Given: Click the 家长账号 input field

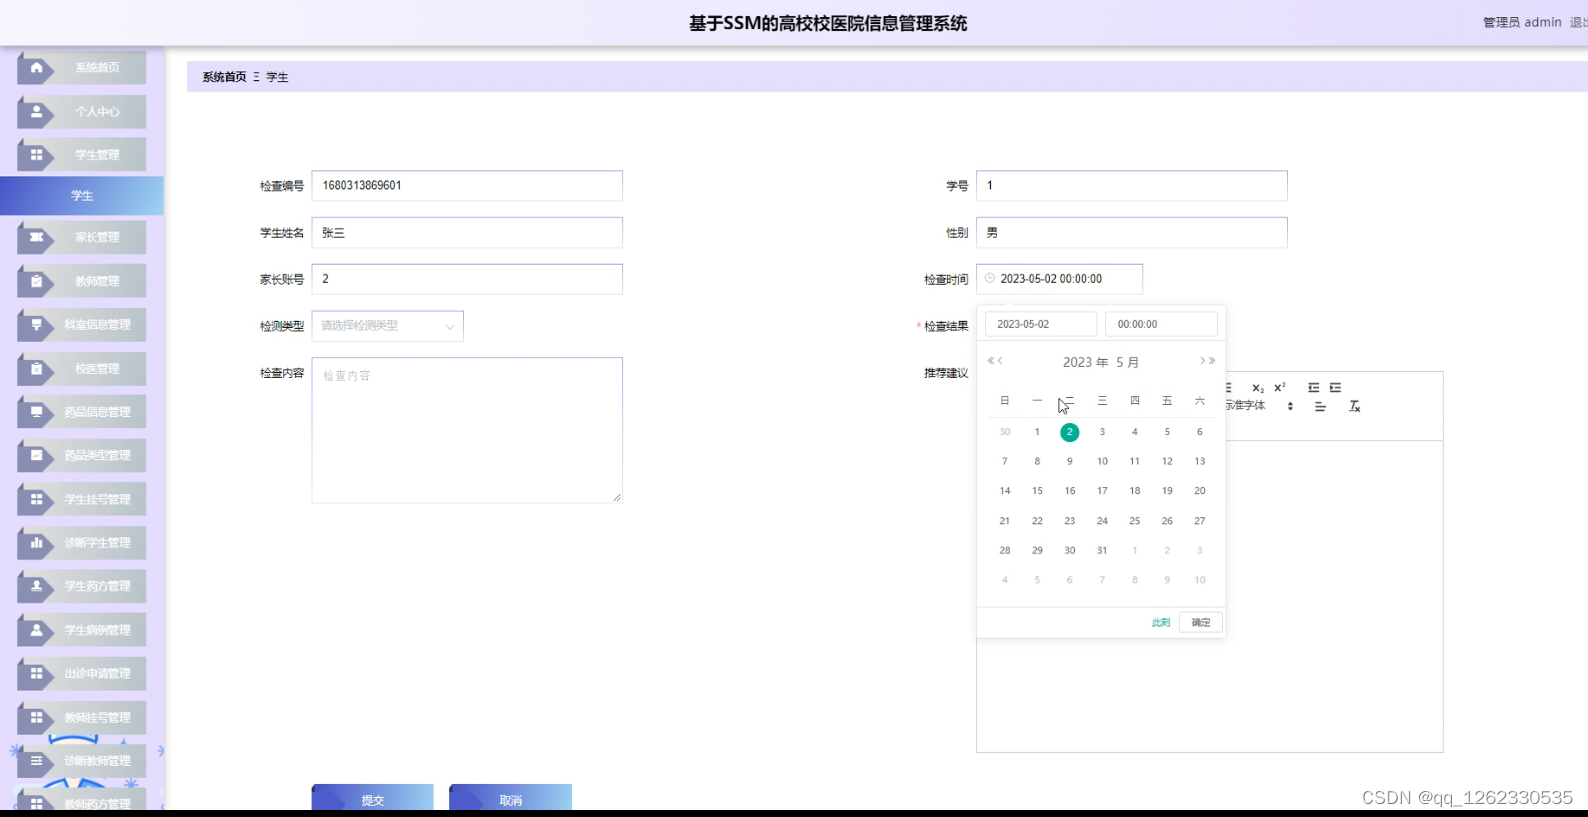Looking at the screenshot, I should [467, 279].
